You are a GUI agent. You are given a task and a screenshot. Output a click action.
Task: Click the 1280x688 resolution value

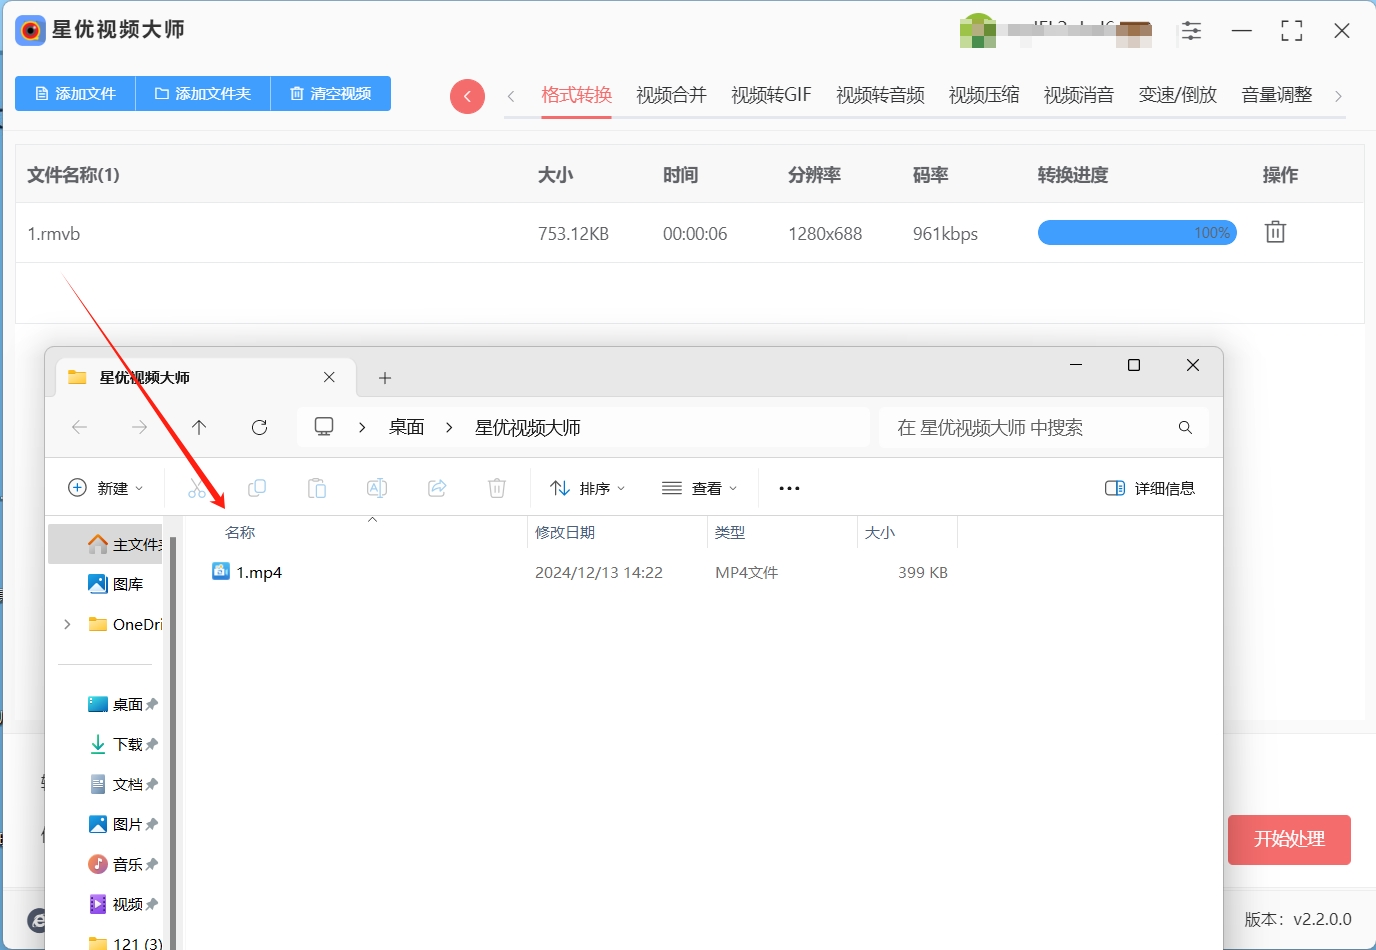825,234
